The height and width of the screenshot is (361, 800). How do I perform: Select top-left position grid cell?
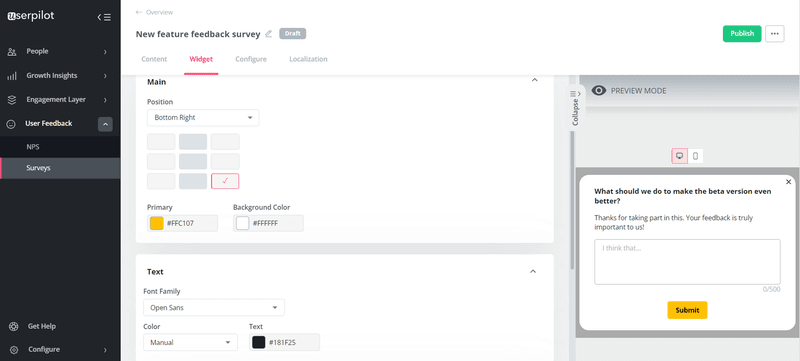[161, 142]
